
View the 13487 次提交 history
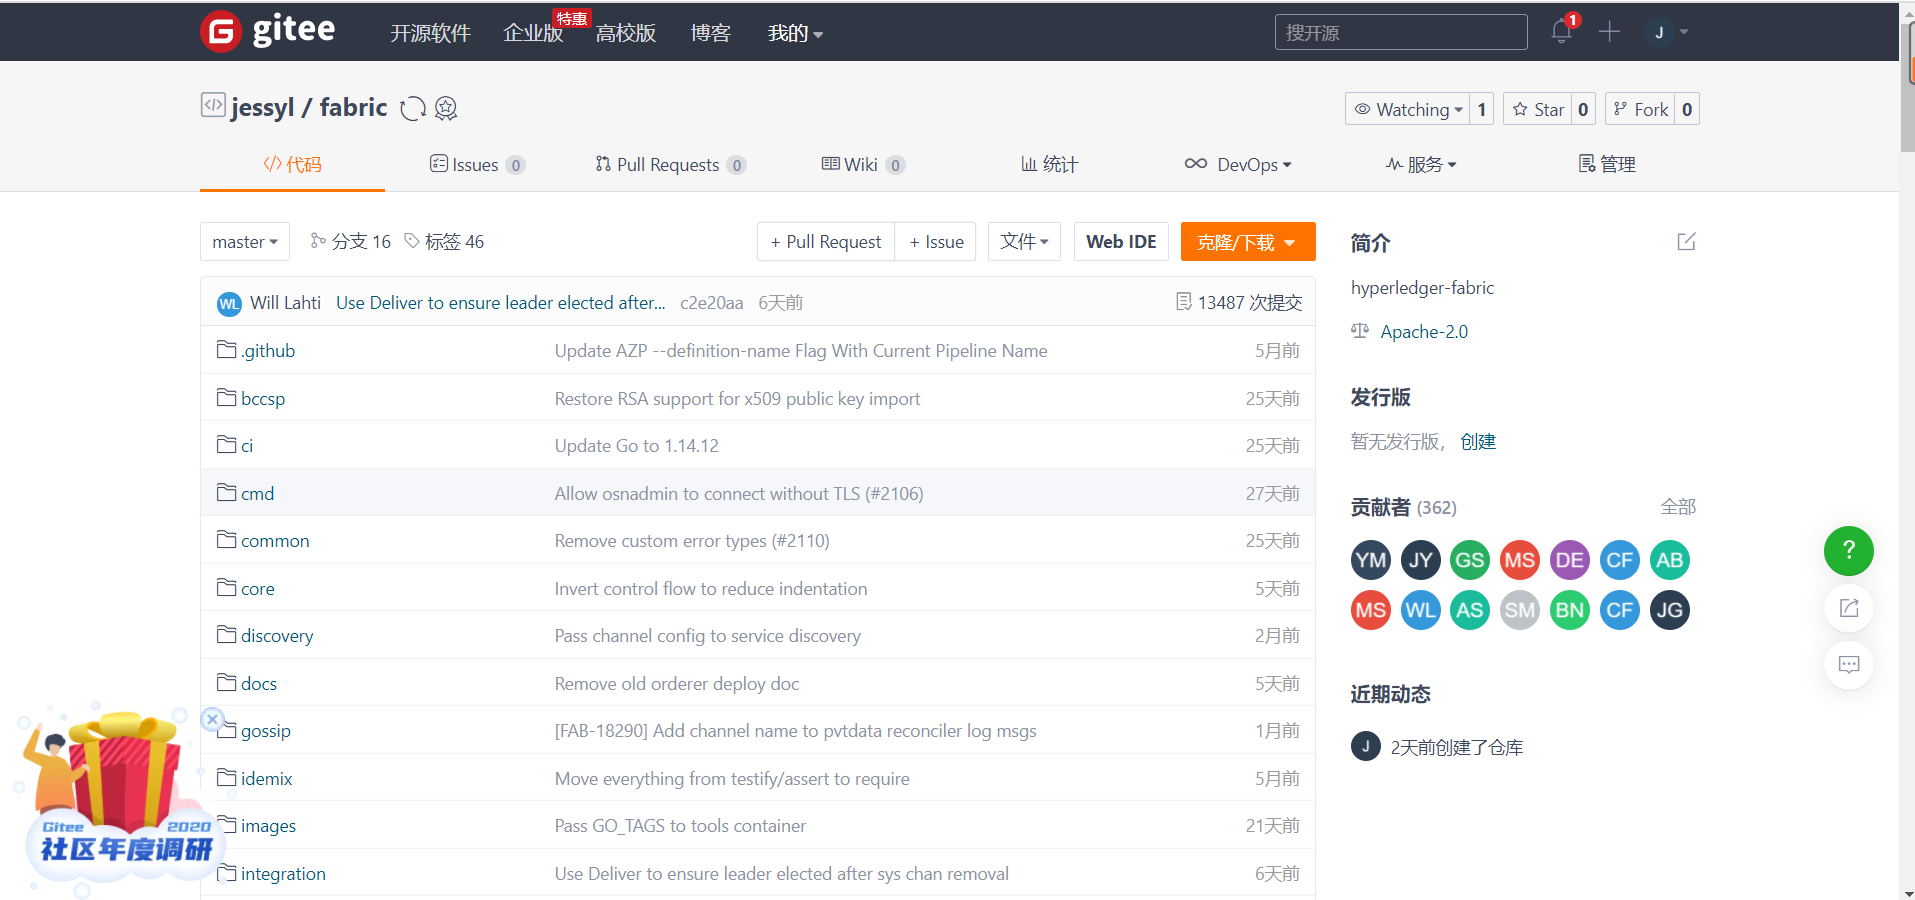click(x=1239, y=303)
